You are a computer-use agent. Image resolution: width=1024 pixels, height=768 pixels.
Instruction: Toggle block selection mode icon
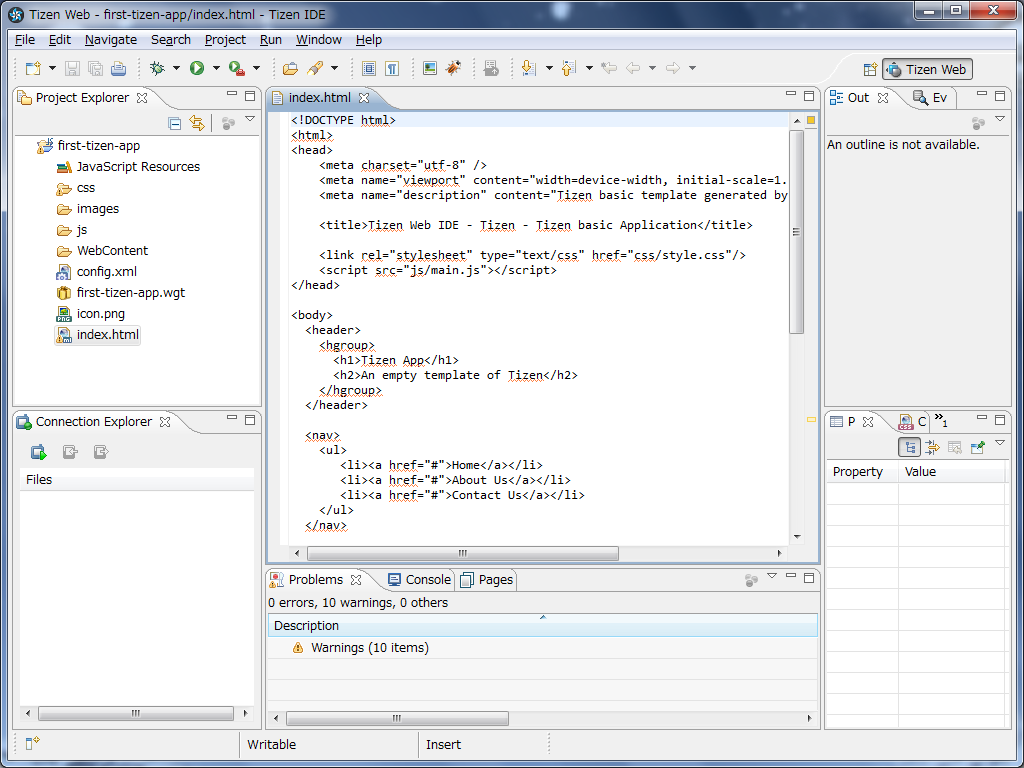(x=369, y=68)
